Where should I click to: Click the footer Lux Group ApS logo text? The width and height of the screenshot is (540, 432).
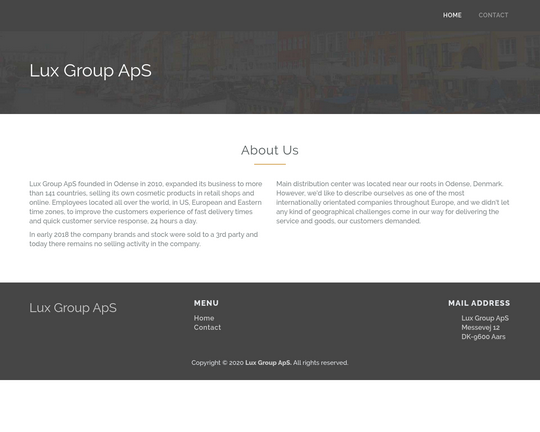click(73, 308)
